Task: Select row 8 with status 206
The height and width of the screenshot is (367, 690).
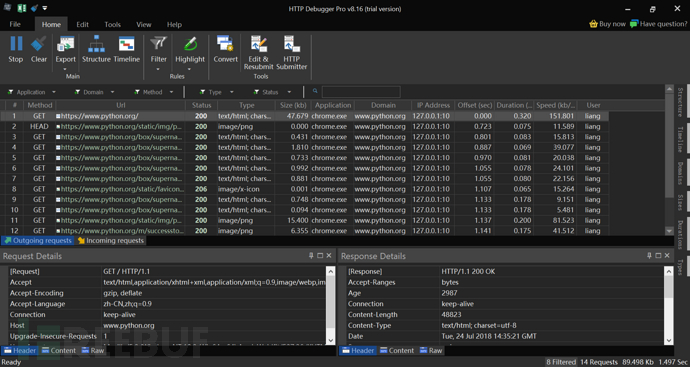Action: click(x=305, y=189)
